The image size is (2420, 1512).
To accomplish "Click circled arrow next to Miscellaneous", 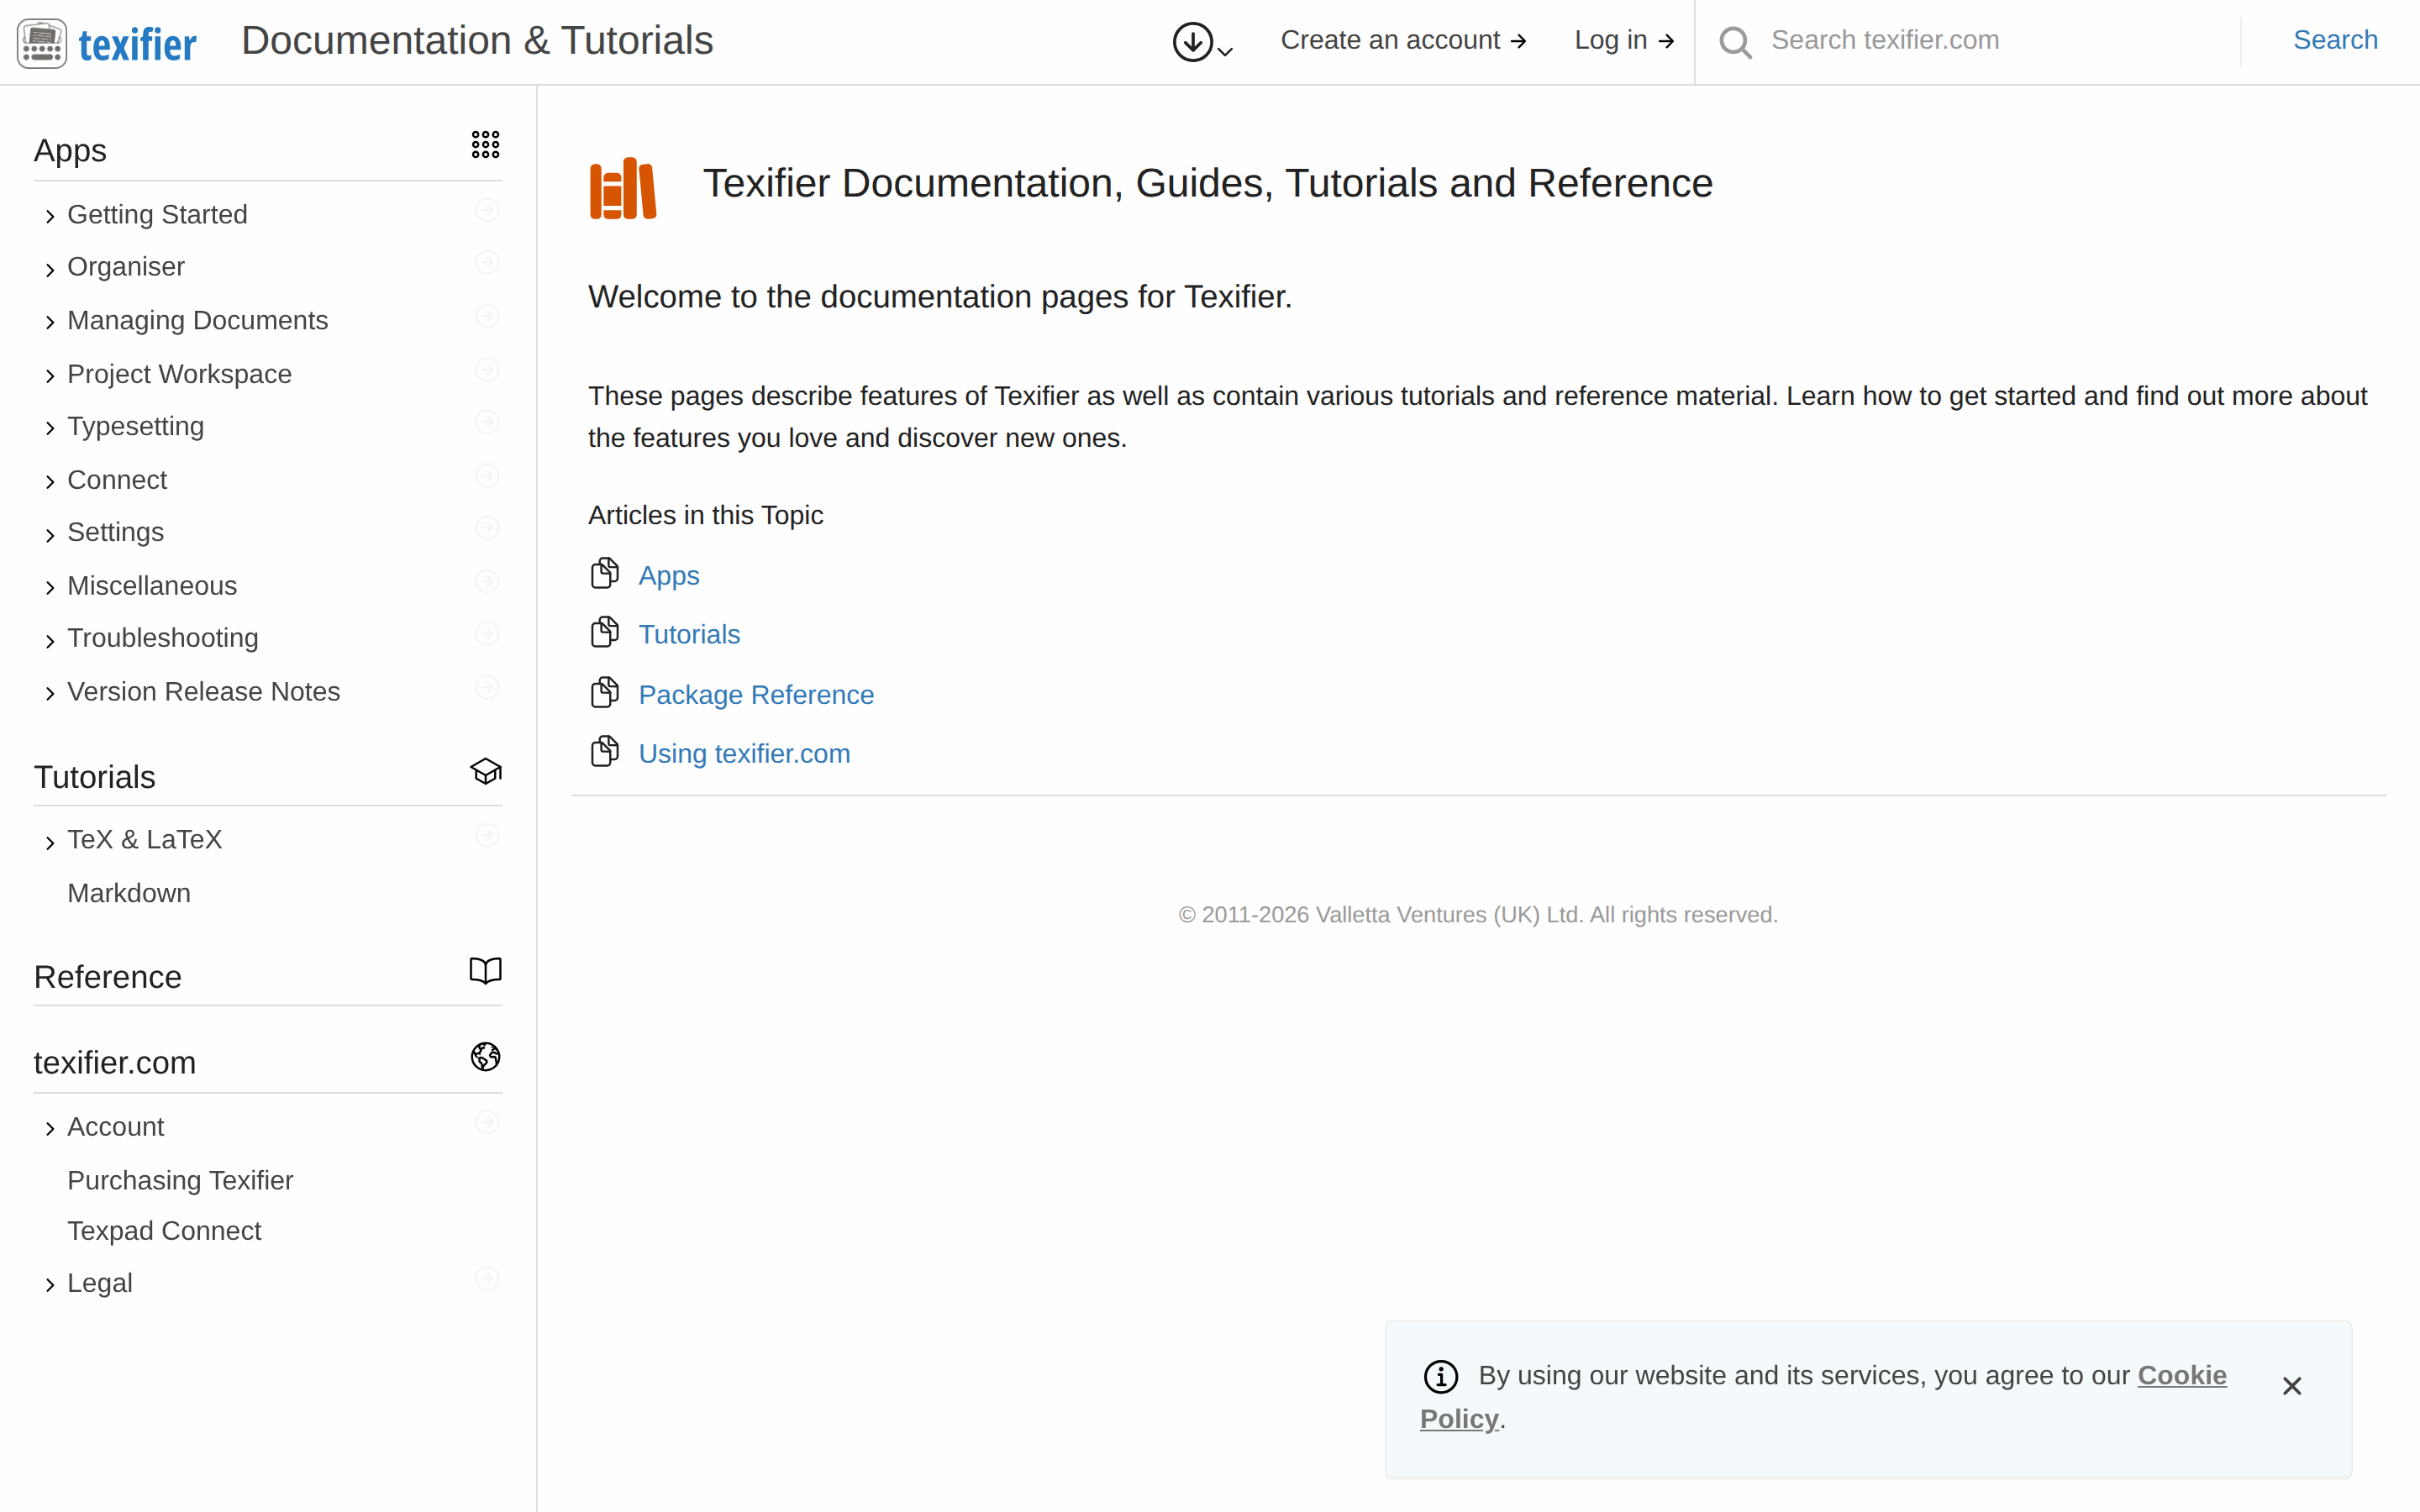I will pyautogui.click(x=487, y=581).
